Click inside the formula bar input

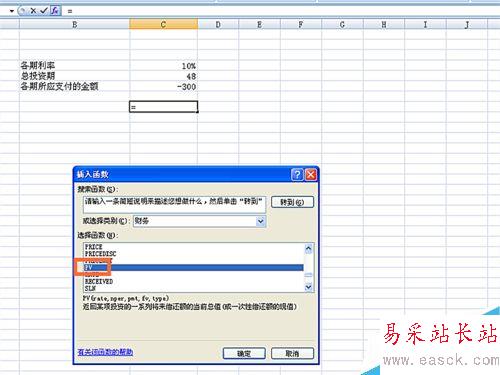[283, 11]
